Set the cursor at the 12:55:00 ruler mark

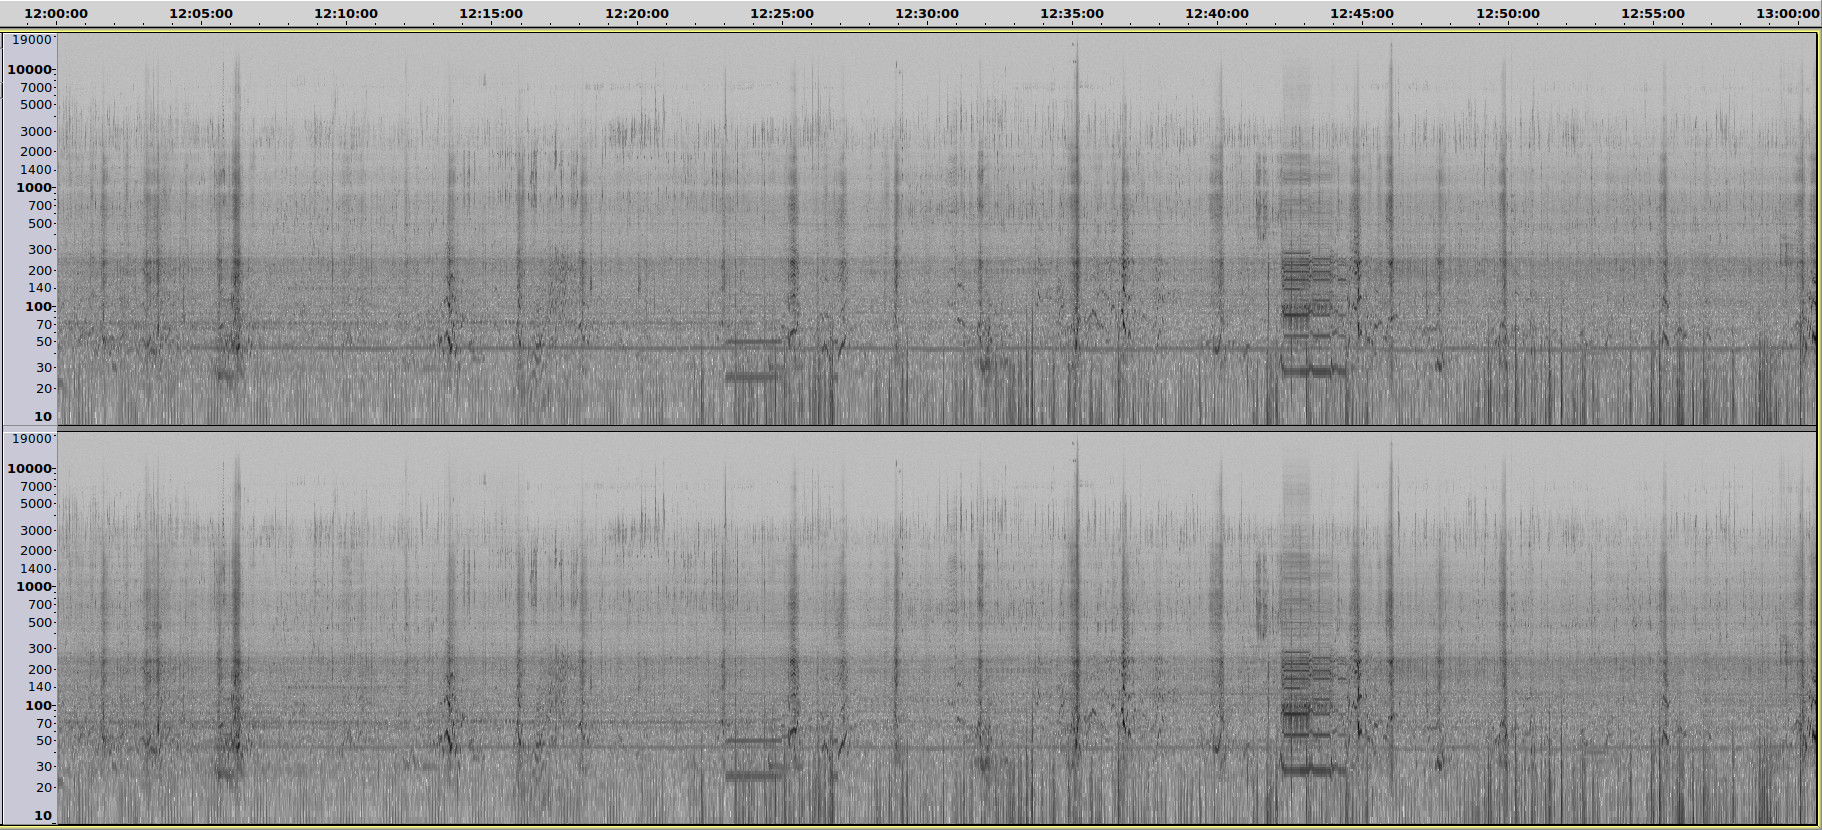[1653, 14]
